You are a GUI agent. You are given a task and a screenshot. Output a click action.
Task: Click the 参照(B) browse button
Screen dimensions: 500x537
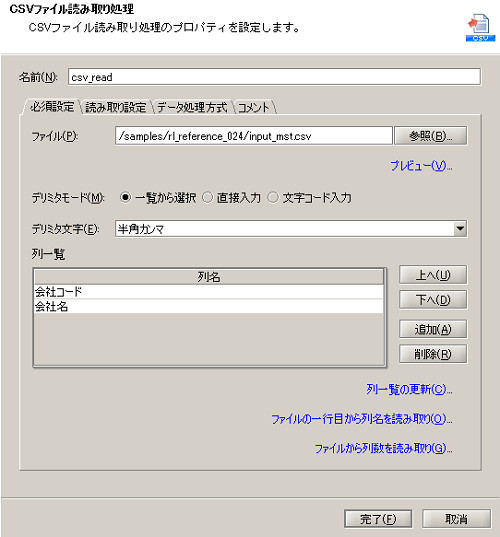(431, 136)
